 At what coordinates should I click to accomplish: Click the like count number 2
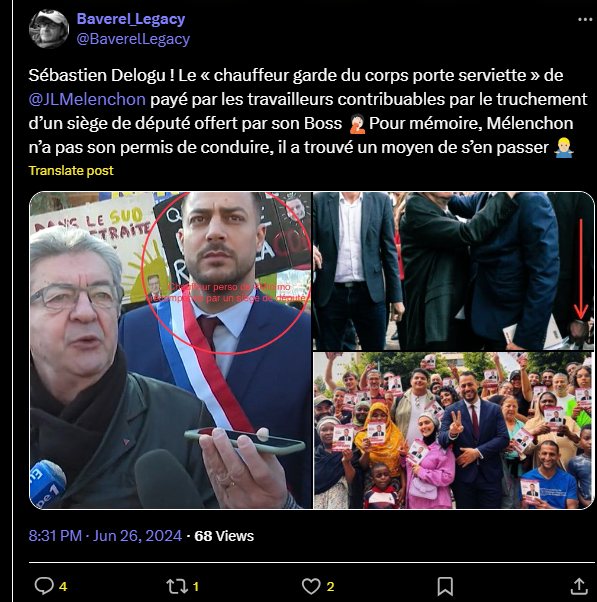pyautogui.click(x=330, y=587)
